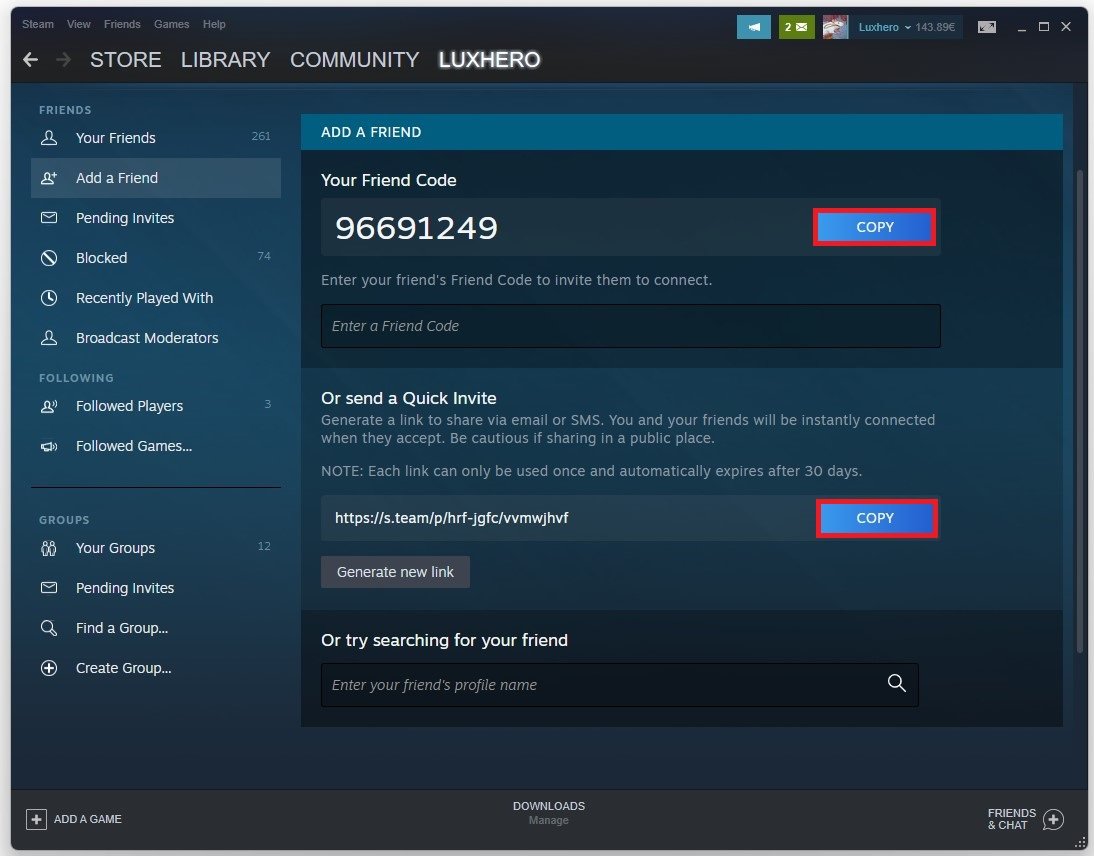Switch to Big Picture mode icon
1094x856 pixels.
coord(987,27)
